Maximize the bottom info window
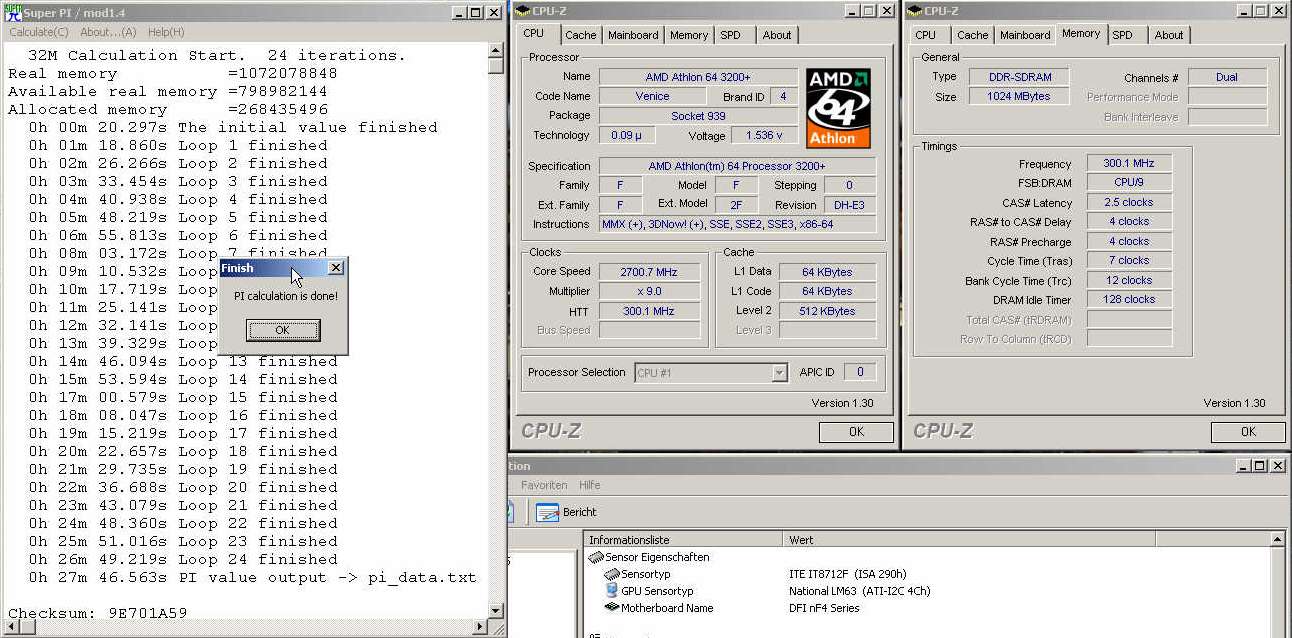1292x638 pixels. coord(1261,466)
